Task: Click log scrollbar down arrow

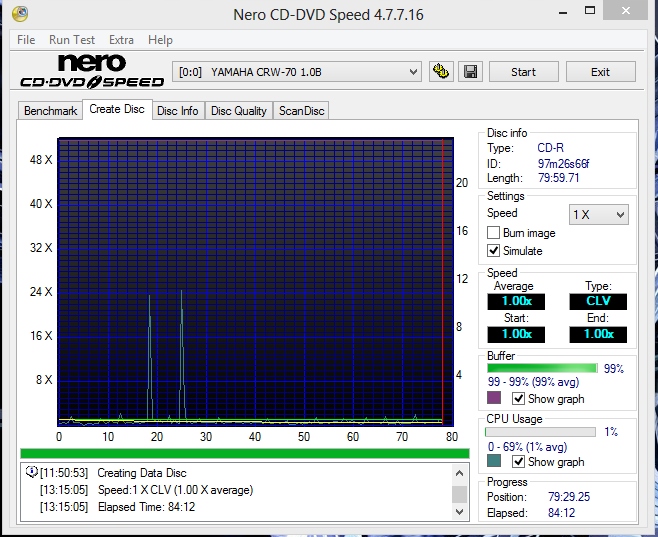Action: tap(460, 512)
